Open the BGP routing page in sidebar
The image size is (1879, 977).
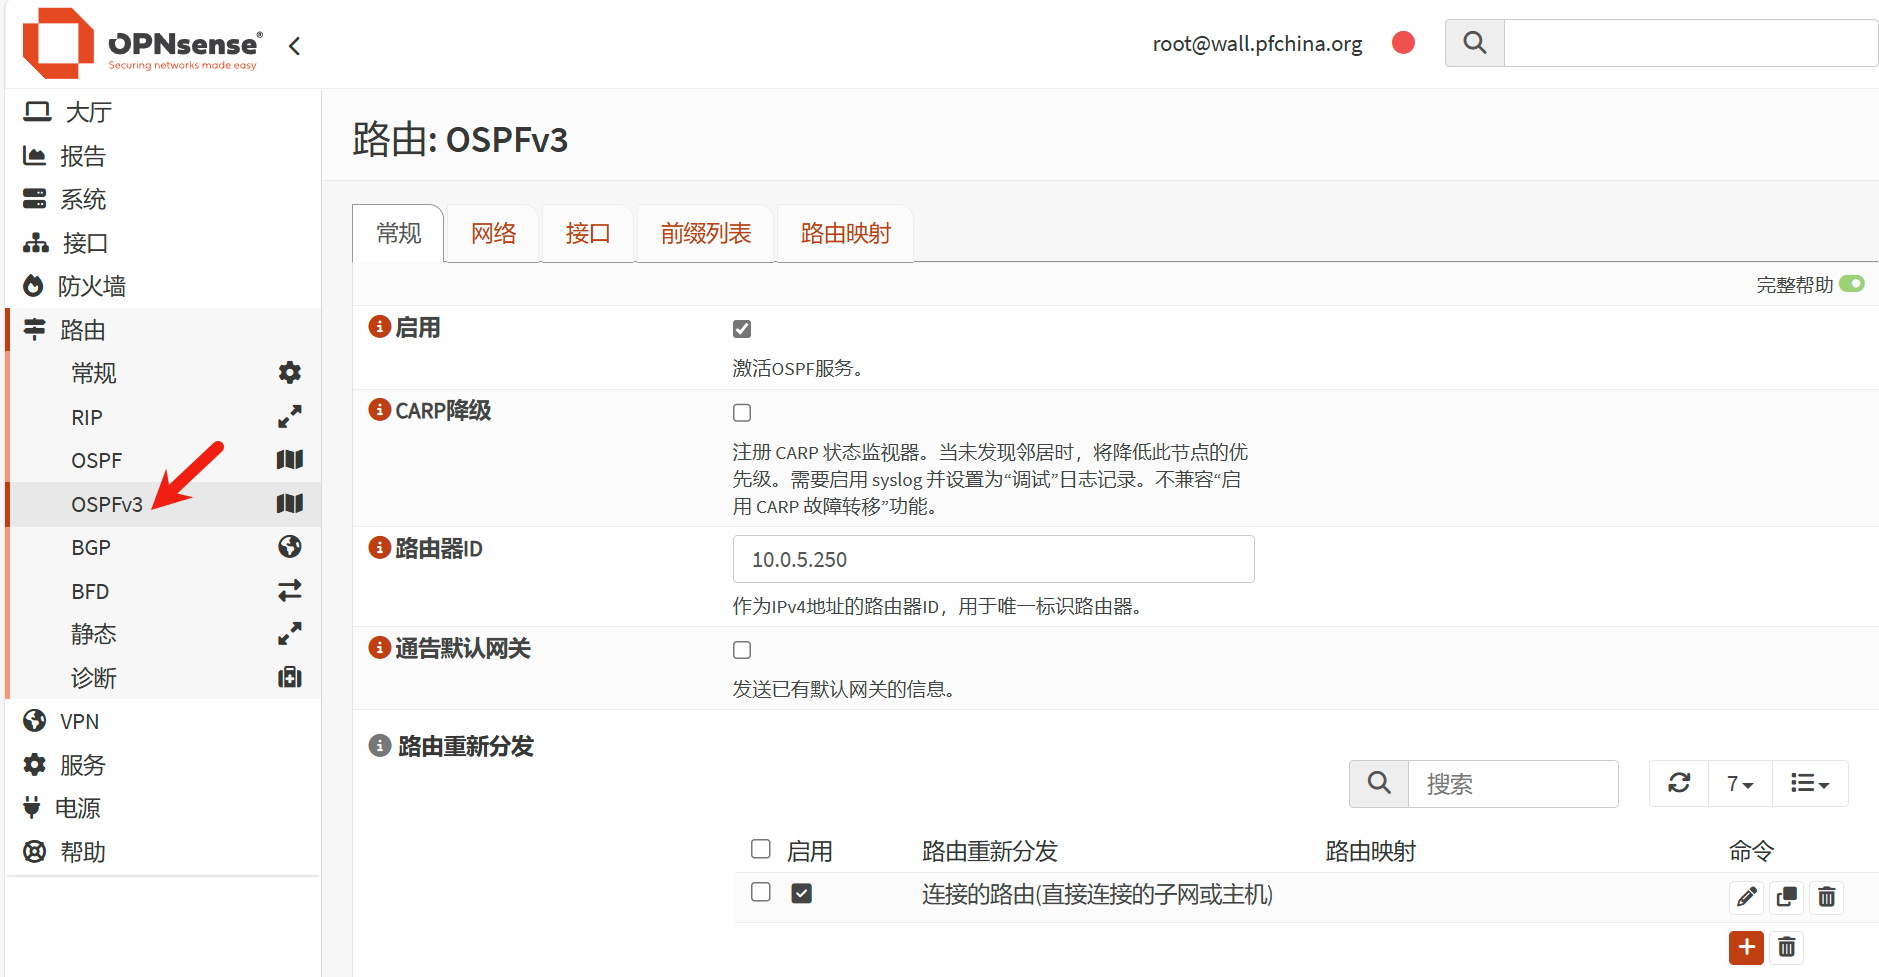[x=91, y=548]
